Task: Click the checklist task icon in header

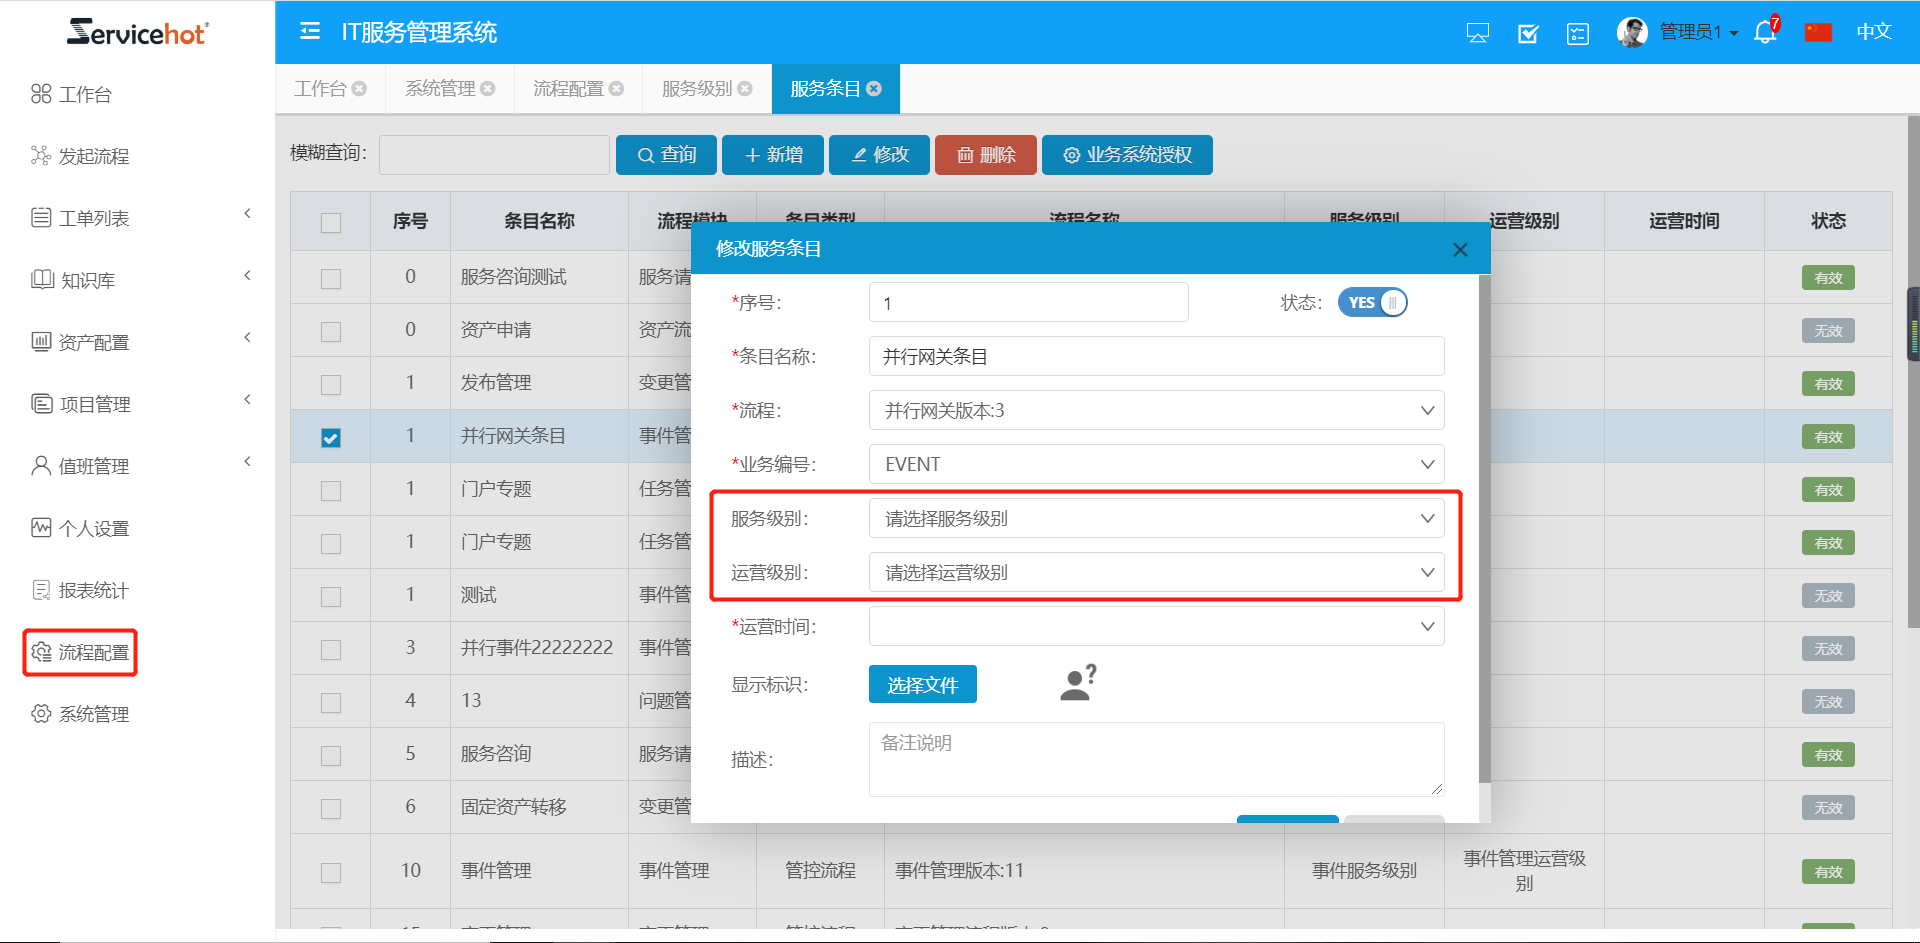Action: [x=1528, y=33]
